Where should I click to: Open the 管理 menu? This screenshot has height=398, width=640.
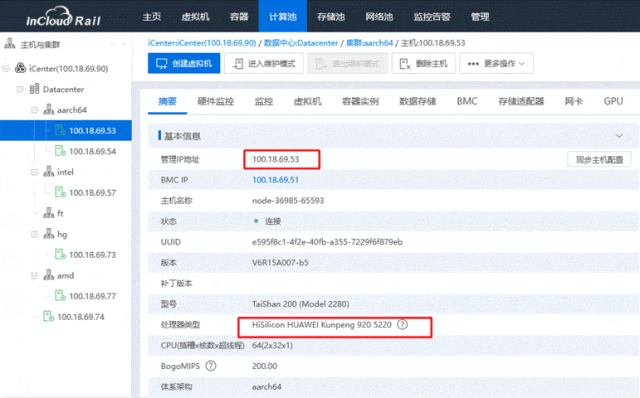click(480, 17)
